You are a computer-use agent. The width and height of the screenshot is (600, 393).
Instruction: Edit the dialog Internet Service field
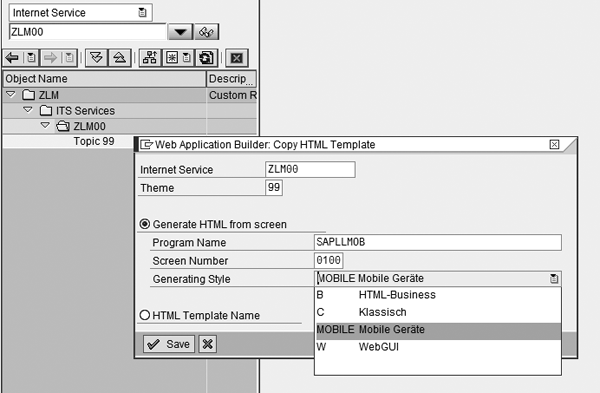[310, 170]
